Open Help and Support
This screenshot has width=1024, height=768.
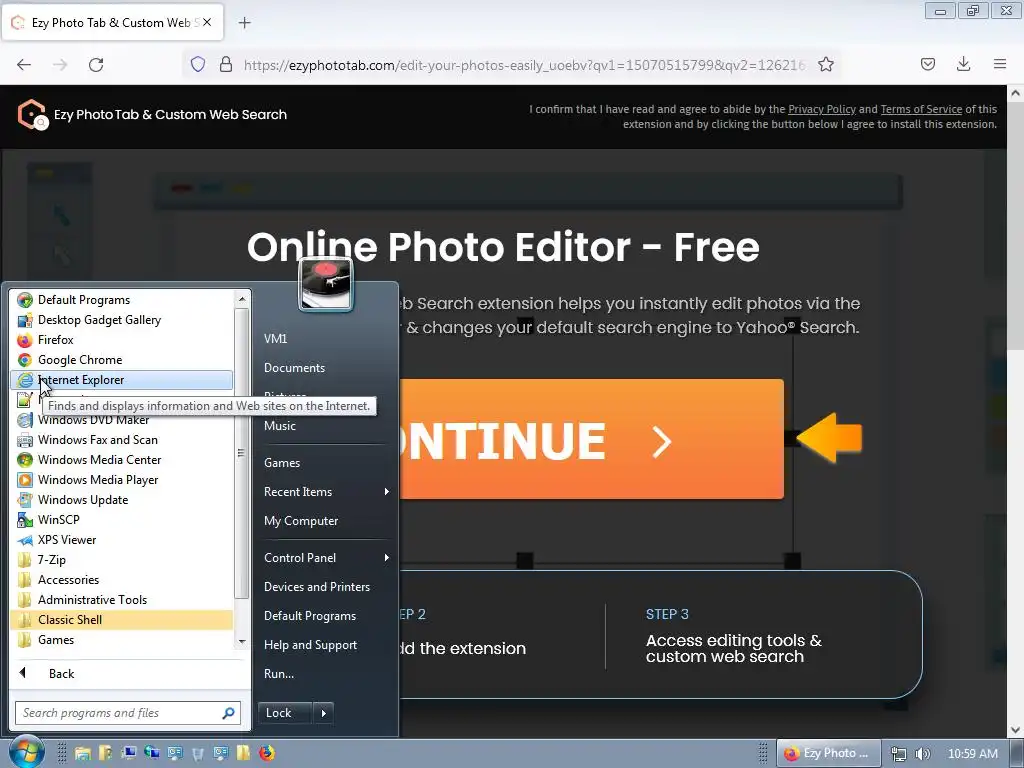[x=310, y=645]
